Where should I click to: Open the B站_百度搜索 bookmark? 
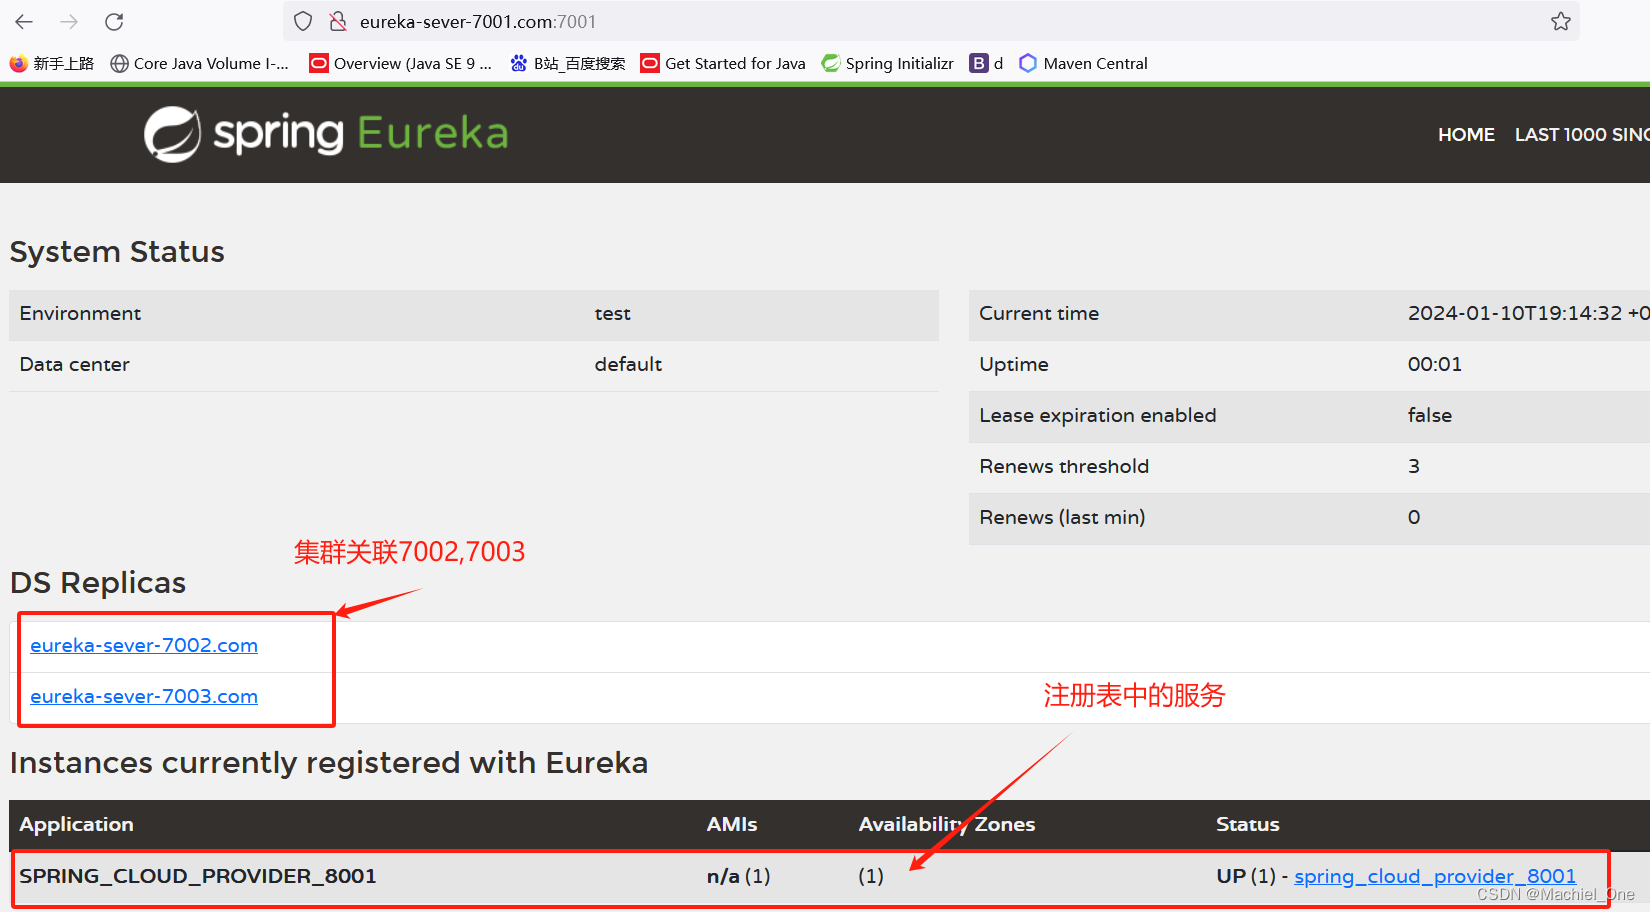pyautogui.click(x=567, y=63)
